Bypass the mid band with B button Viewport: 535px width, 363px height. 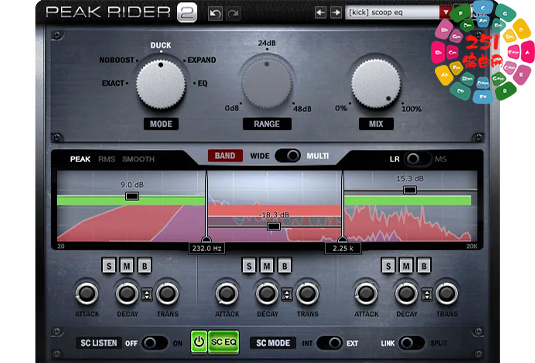[x=285, y=265]
